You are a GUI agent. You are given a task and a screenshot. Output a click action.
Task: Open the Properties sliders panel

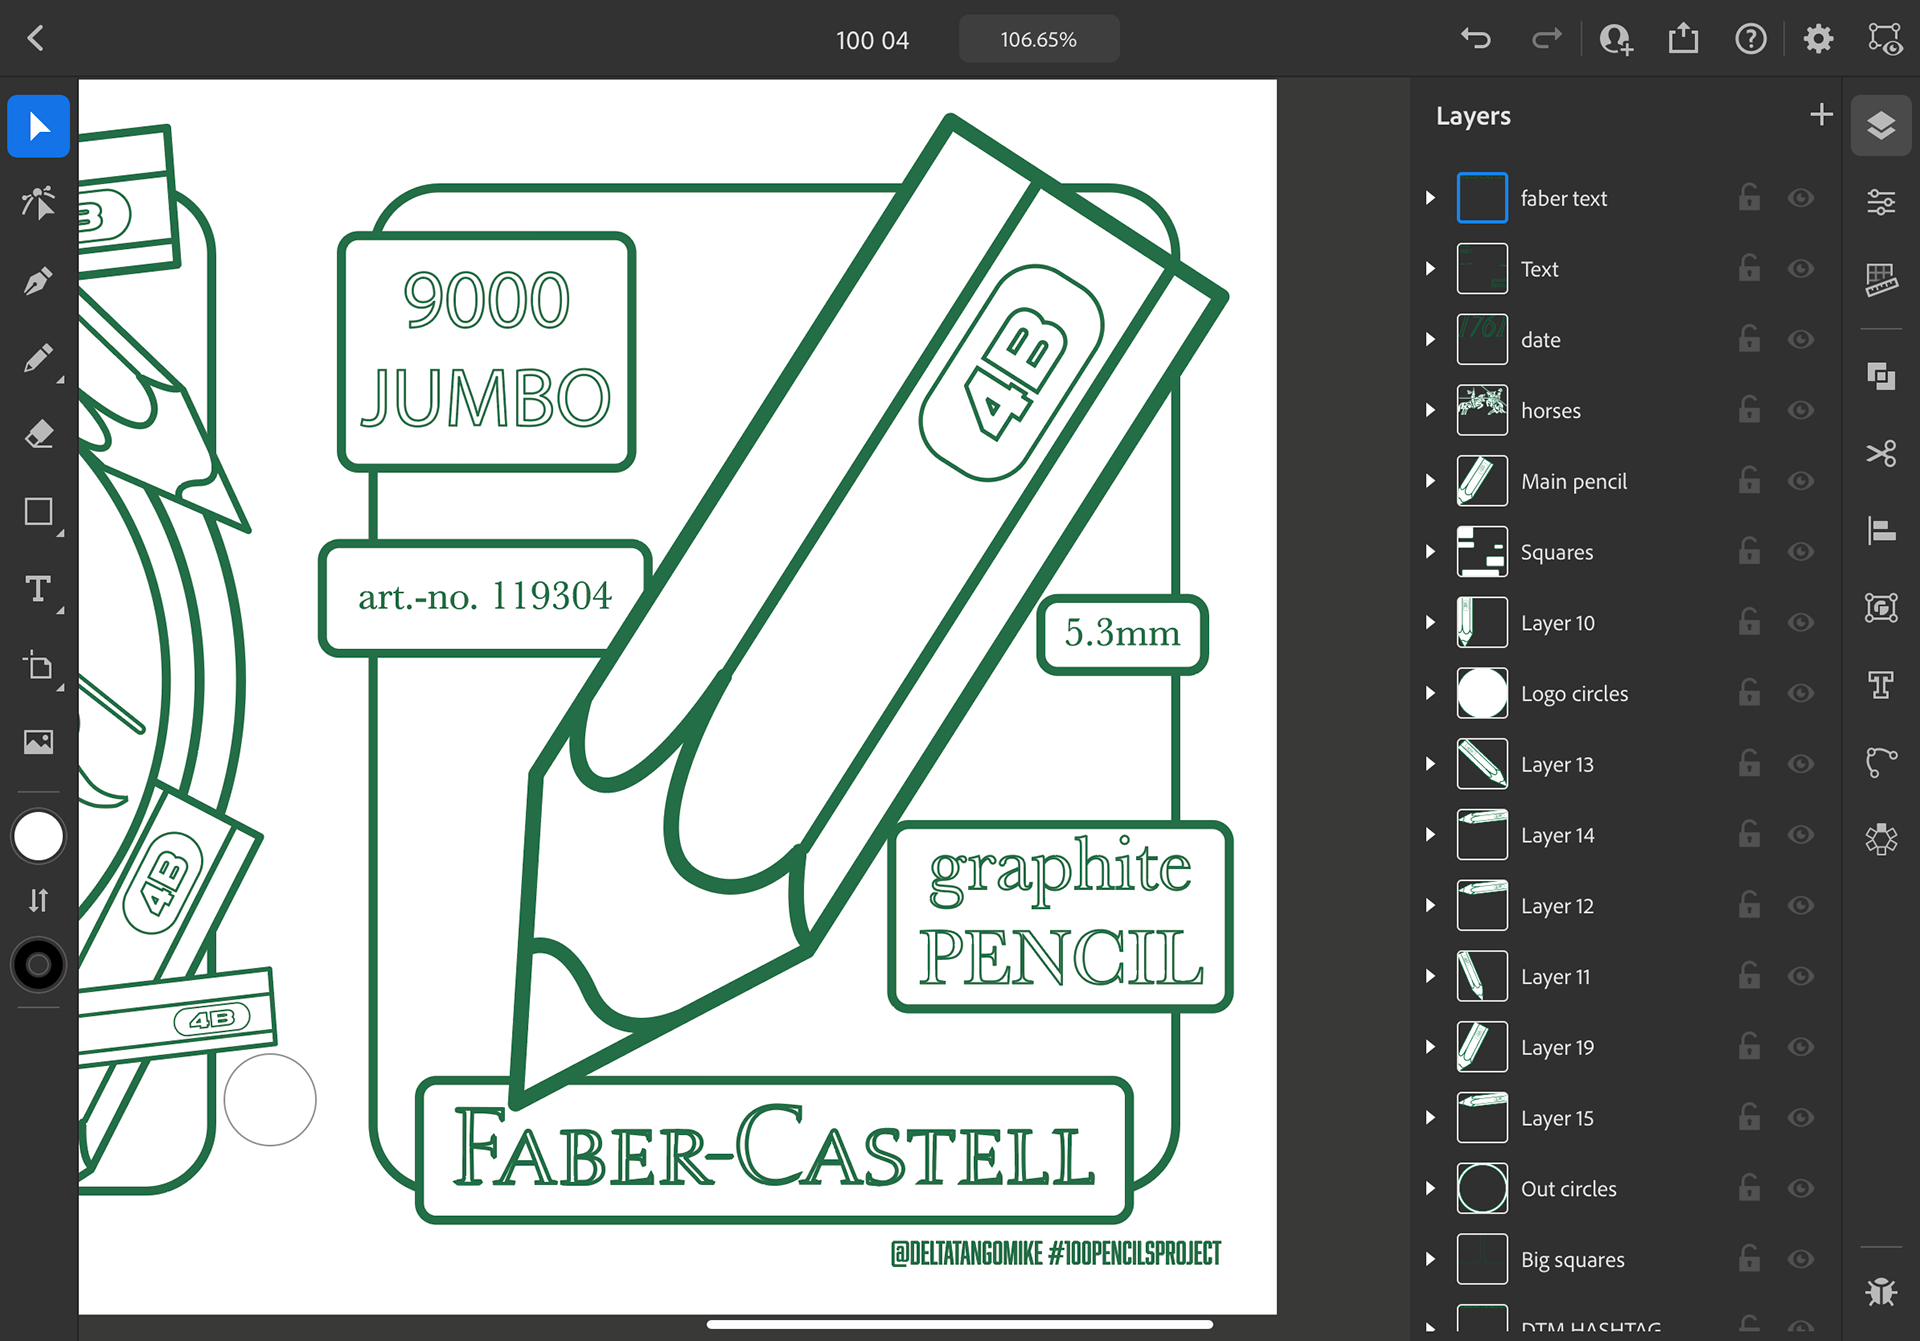[x=1881, y=203]
